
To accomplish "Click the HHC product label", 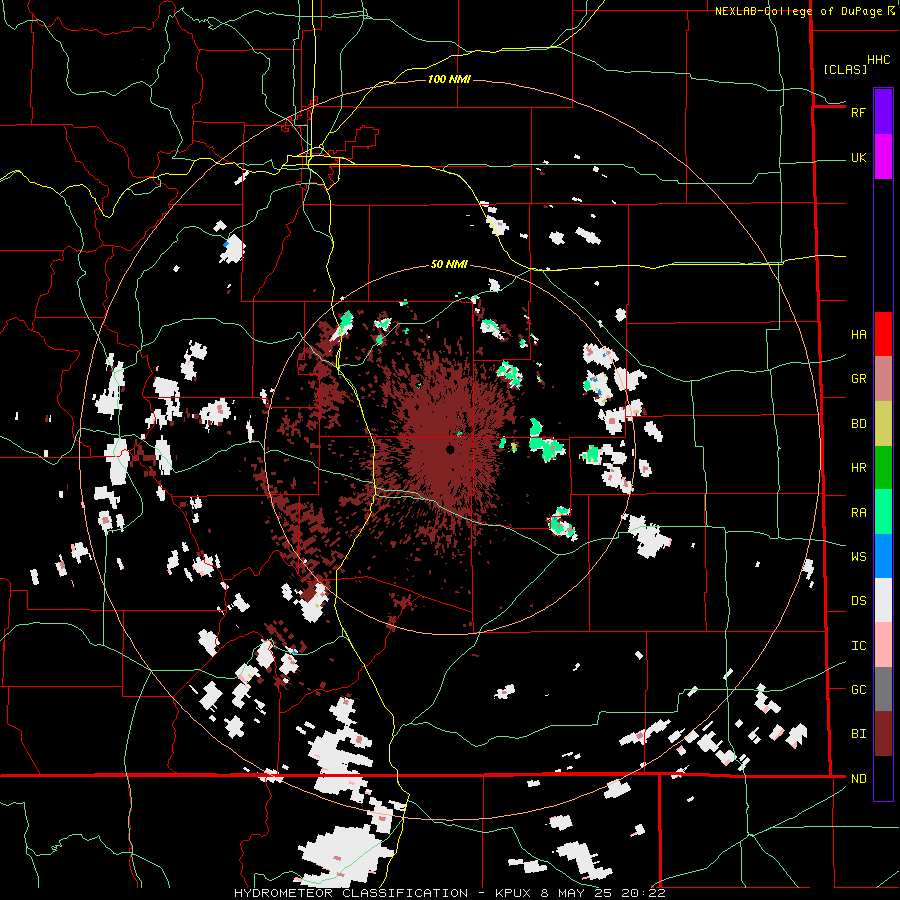I will click(x=879, y=60).
